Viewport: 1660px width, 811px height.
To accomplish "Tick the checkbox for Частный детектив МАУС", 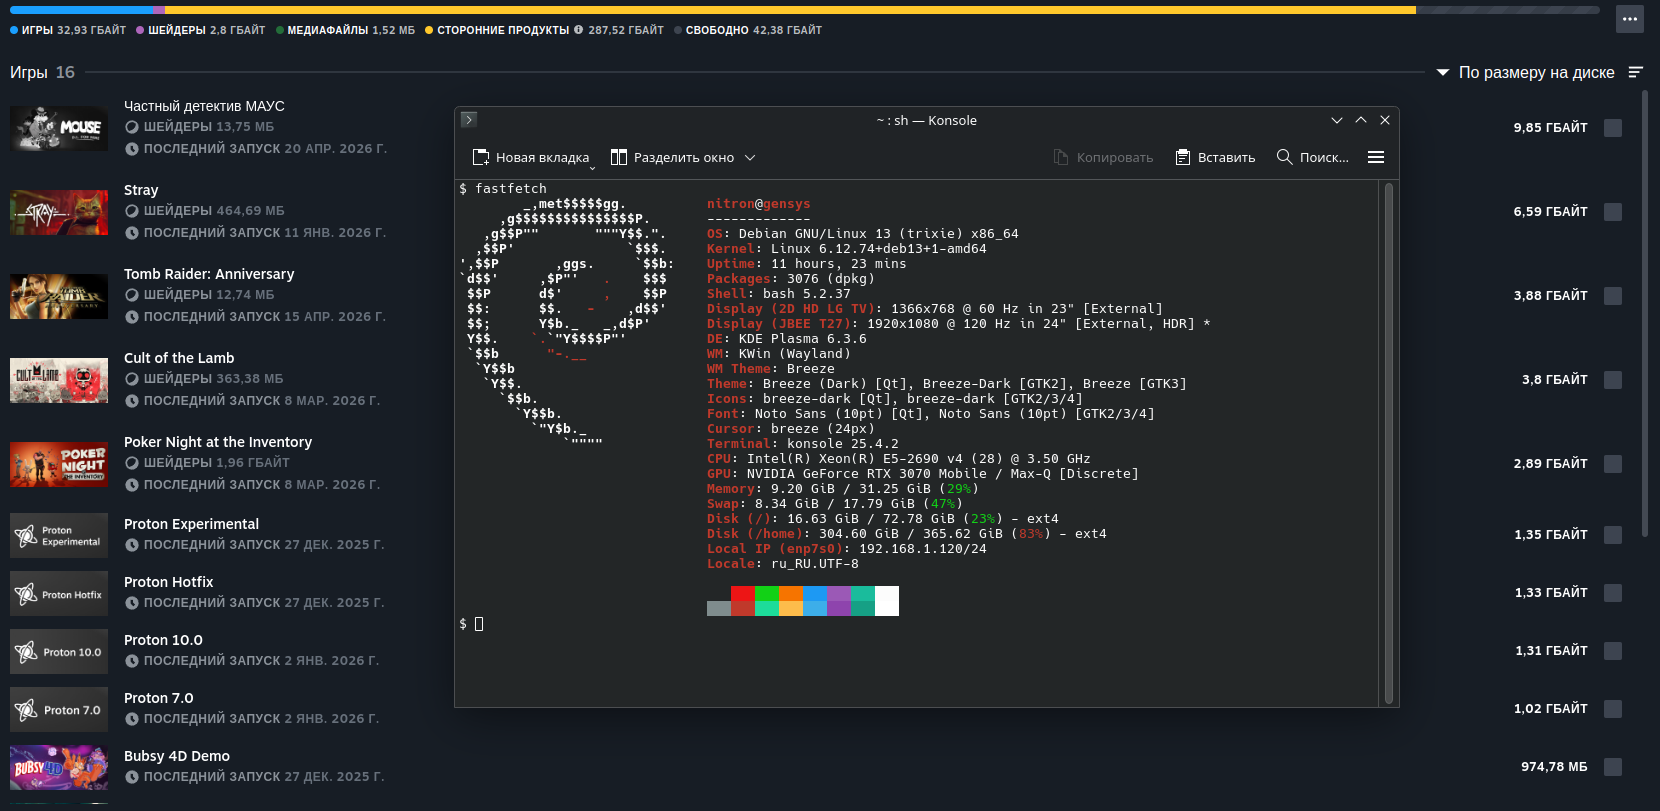I will click(1613, 128).
